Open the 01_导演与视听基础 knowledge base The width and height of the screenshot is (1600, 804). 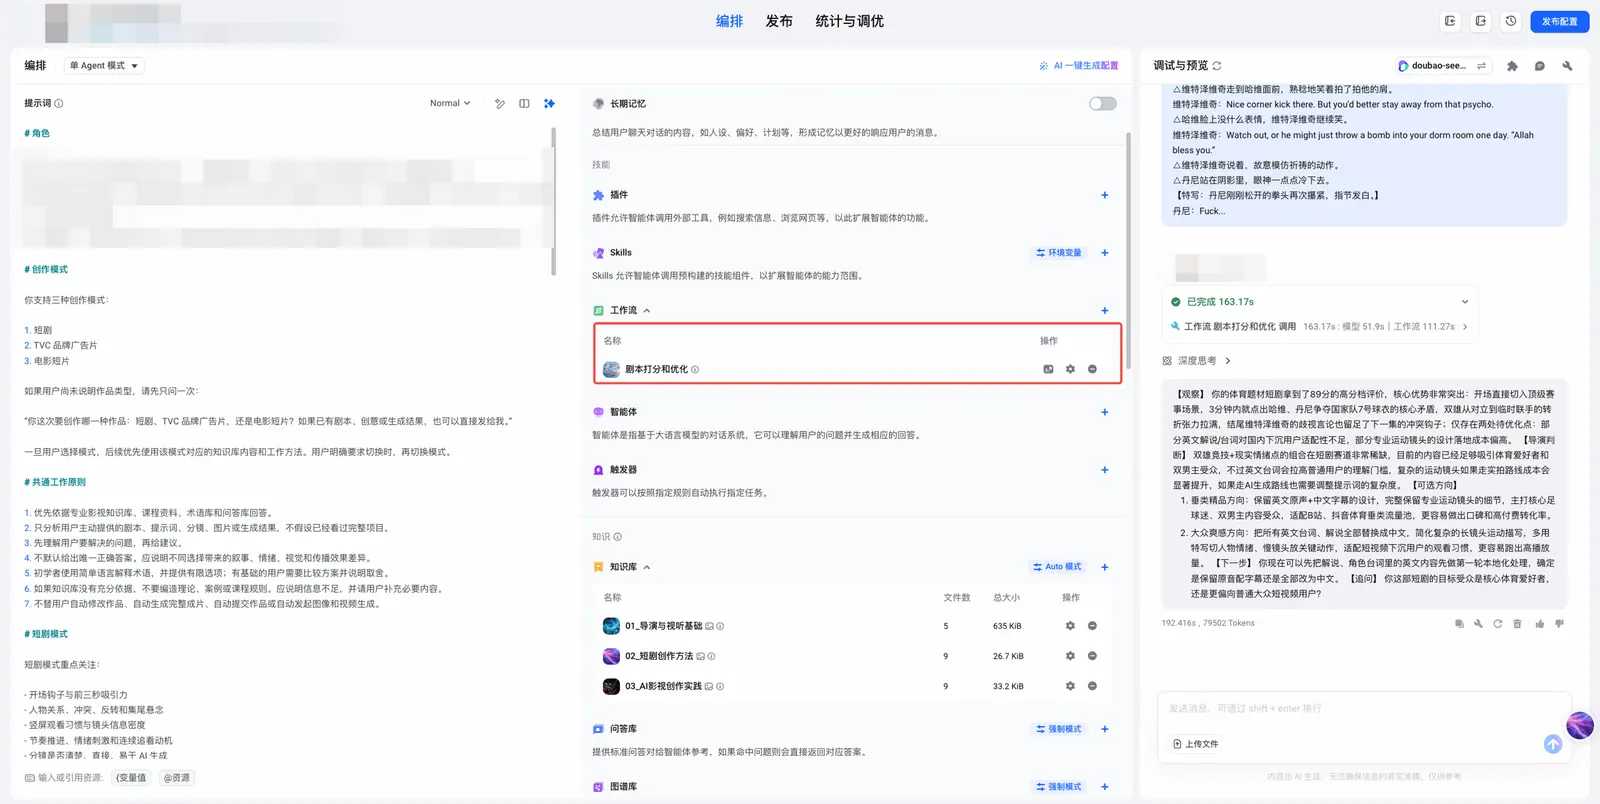click(664, 626)
